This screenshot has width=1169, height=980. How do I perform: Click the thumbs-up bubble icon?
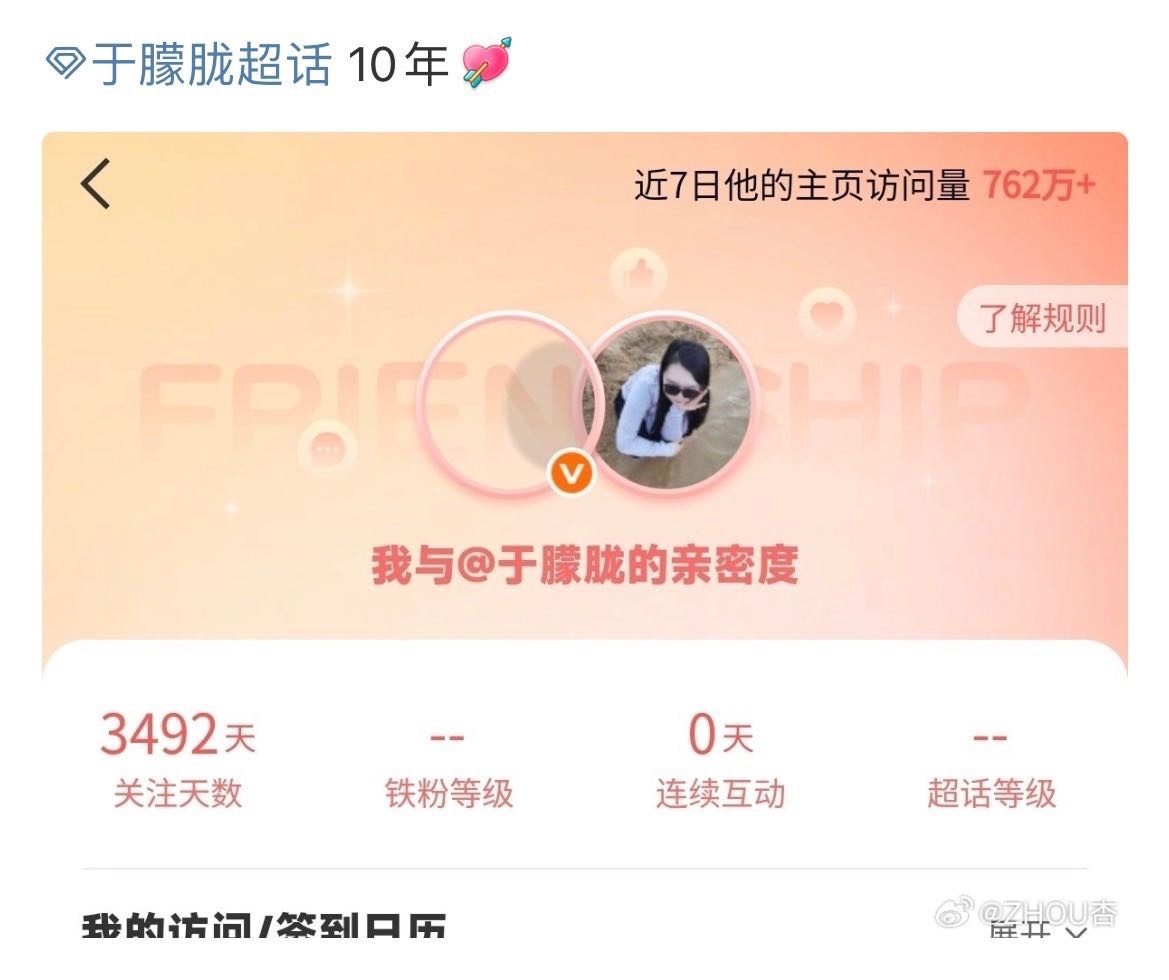(637, 274)
